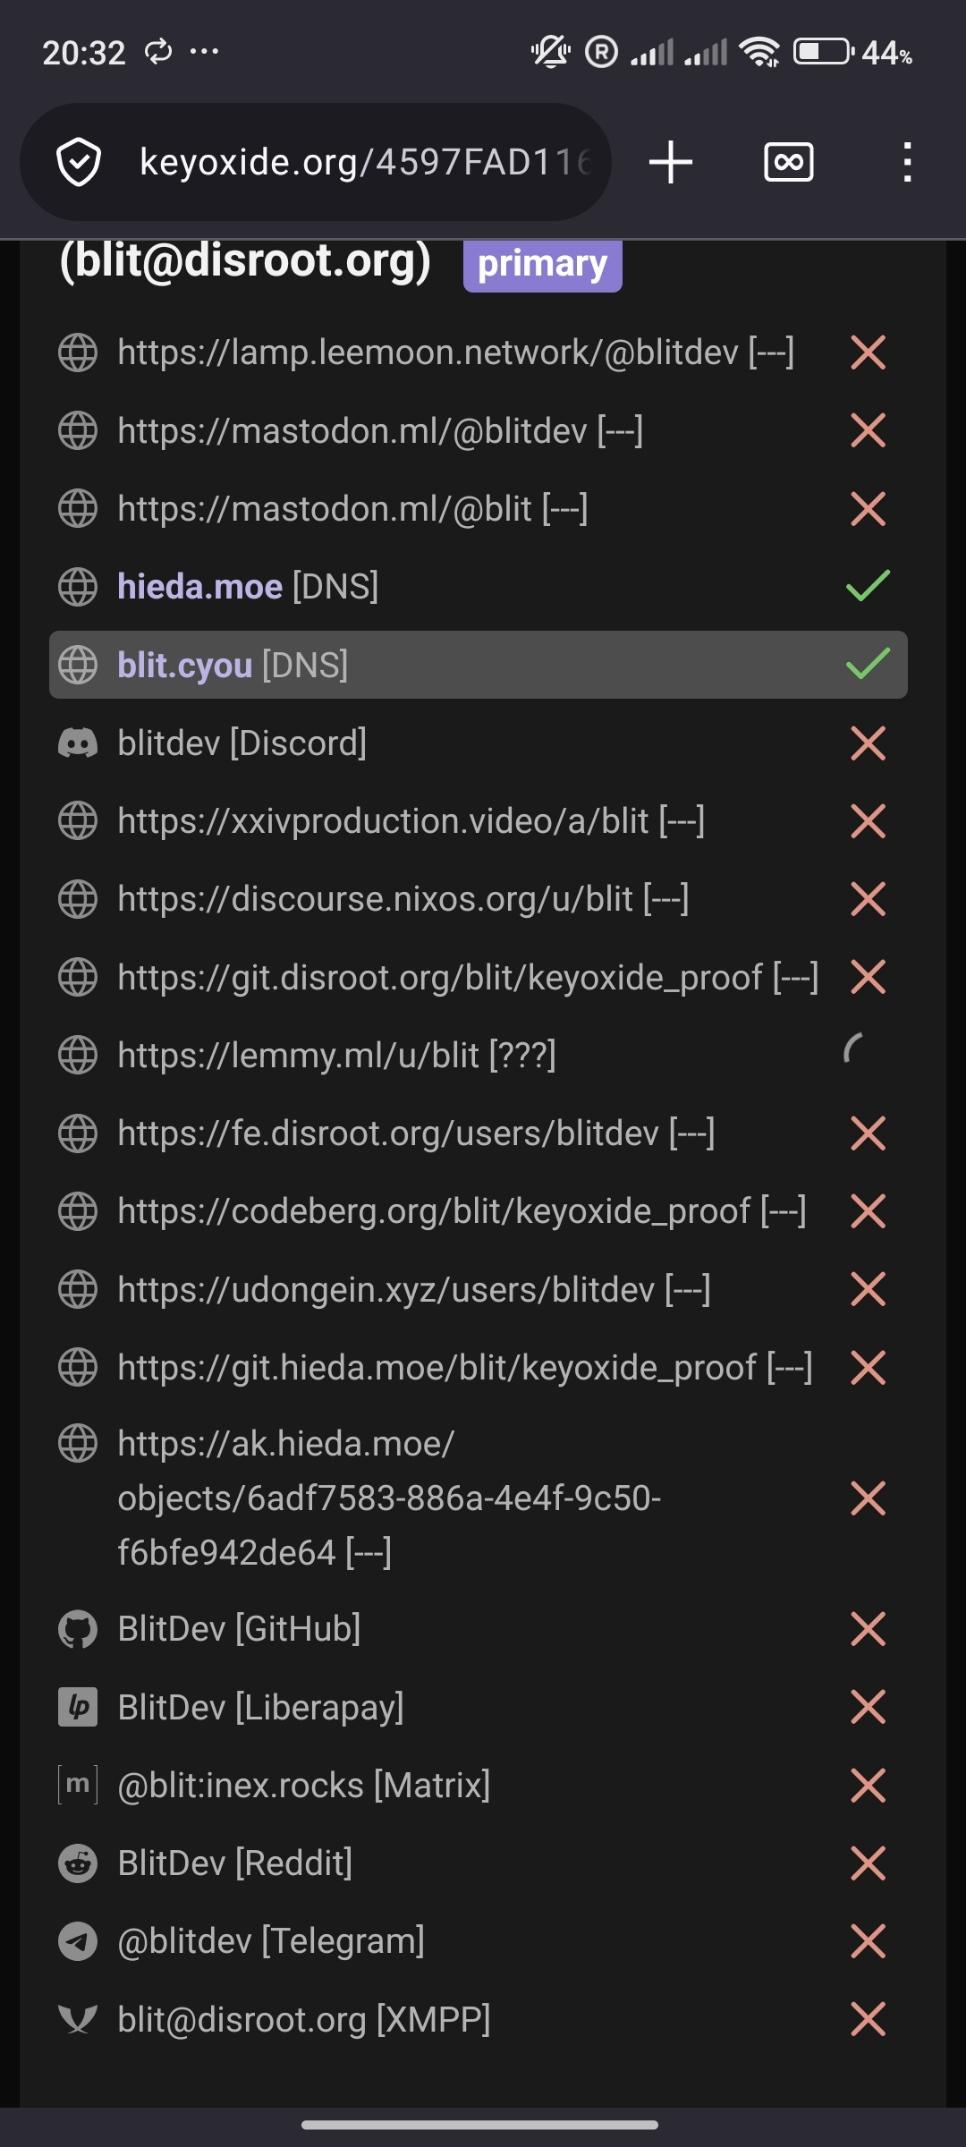
Task: Open private tabs mask icon
Action: [x=788, y=162]
